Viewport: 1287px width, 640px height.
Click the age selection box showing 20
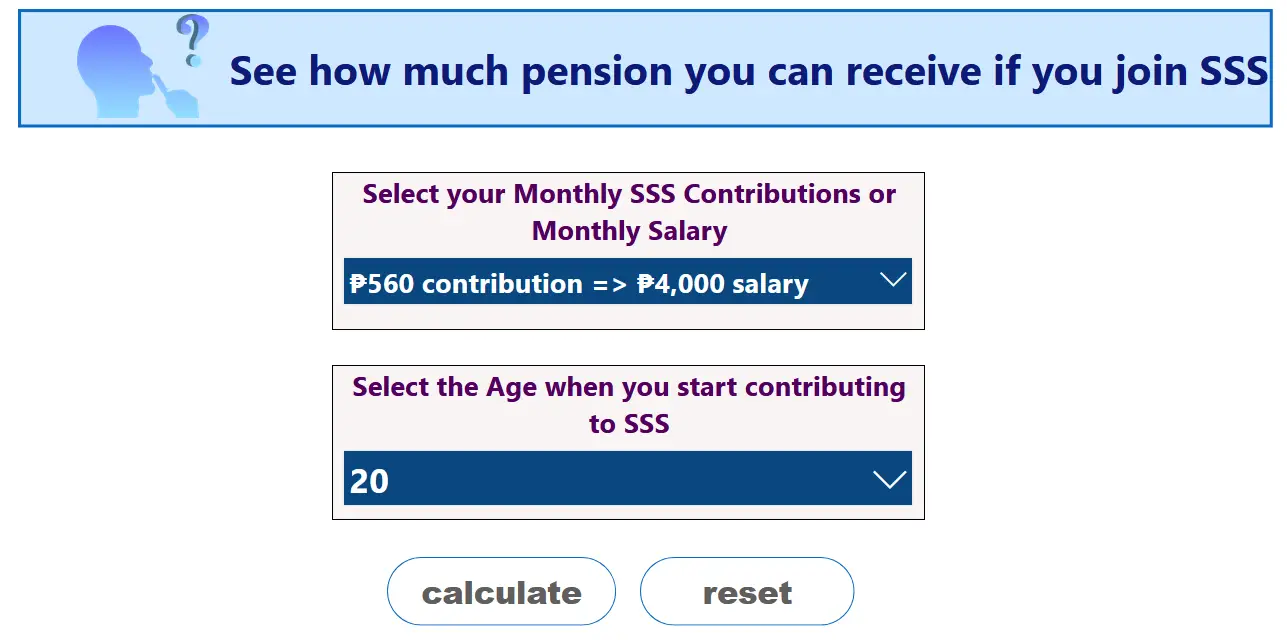629,480
